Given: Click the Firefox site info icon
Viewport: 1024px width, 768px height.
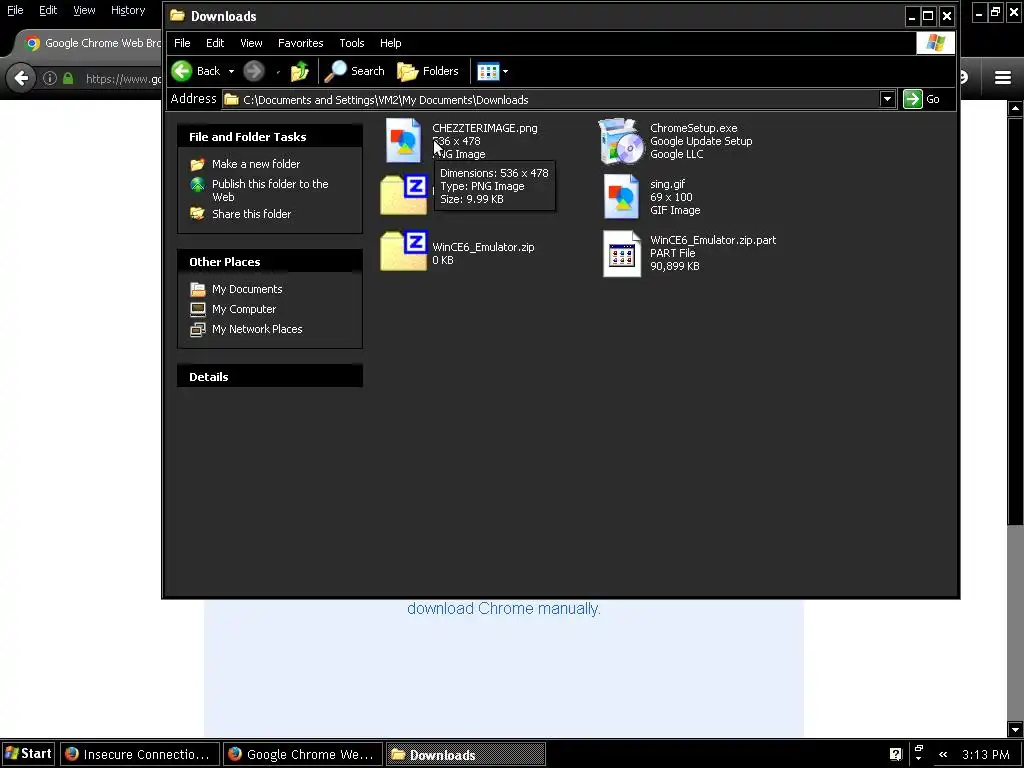Looking at the screenshot, I should pos(50,78).
